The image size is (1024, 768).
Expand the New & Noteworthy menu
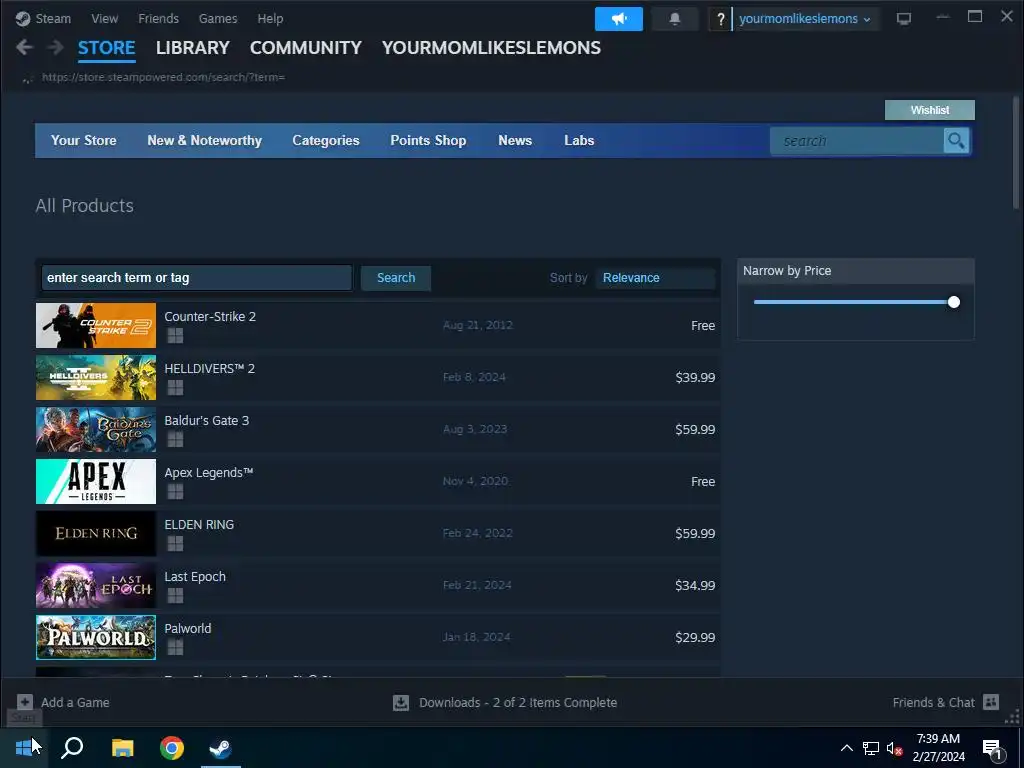click(x=204, y=140)
